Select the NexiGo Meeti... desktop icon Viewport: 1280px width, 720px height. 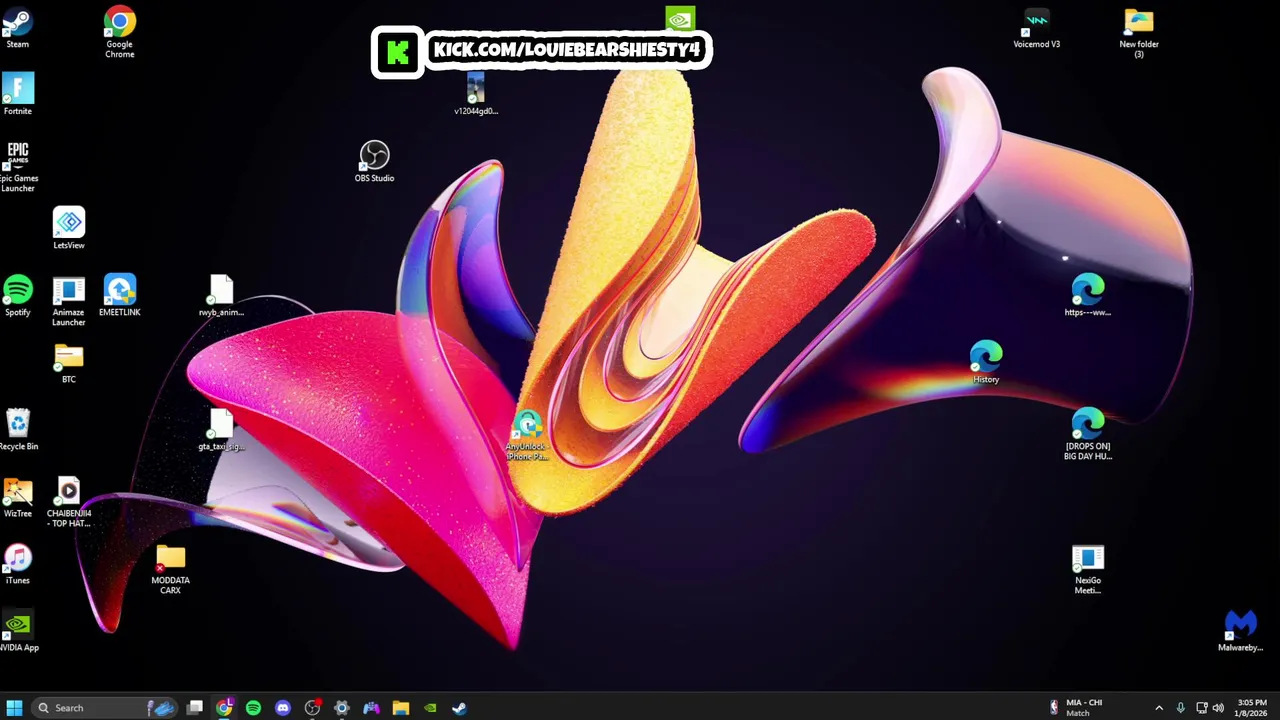tap(1088, 569)
